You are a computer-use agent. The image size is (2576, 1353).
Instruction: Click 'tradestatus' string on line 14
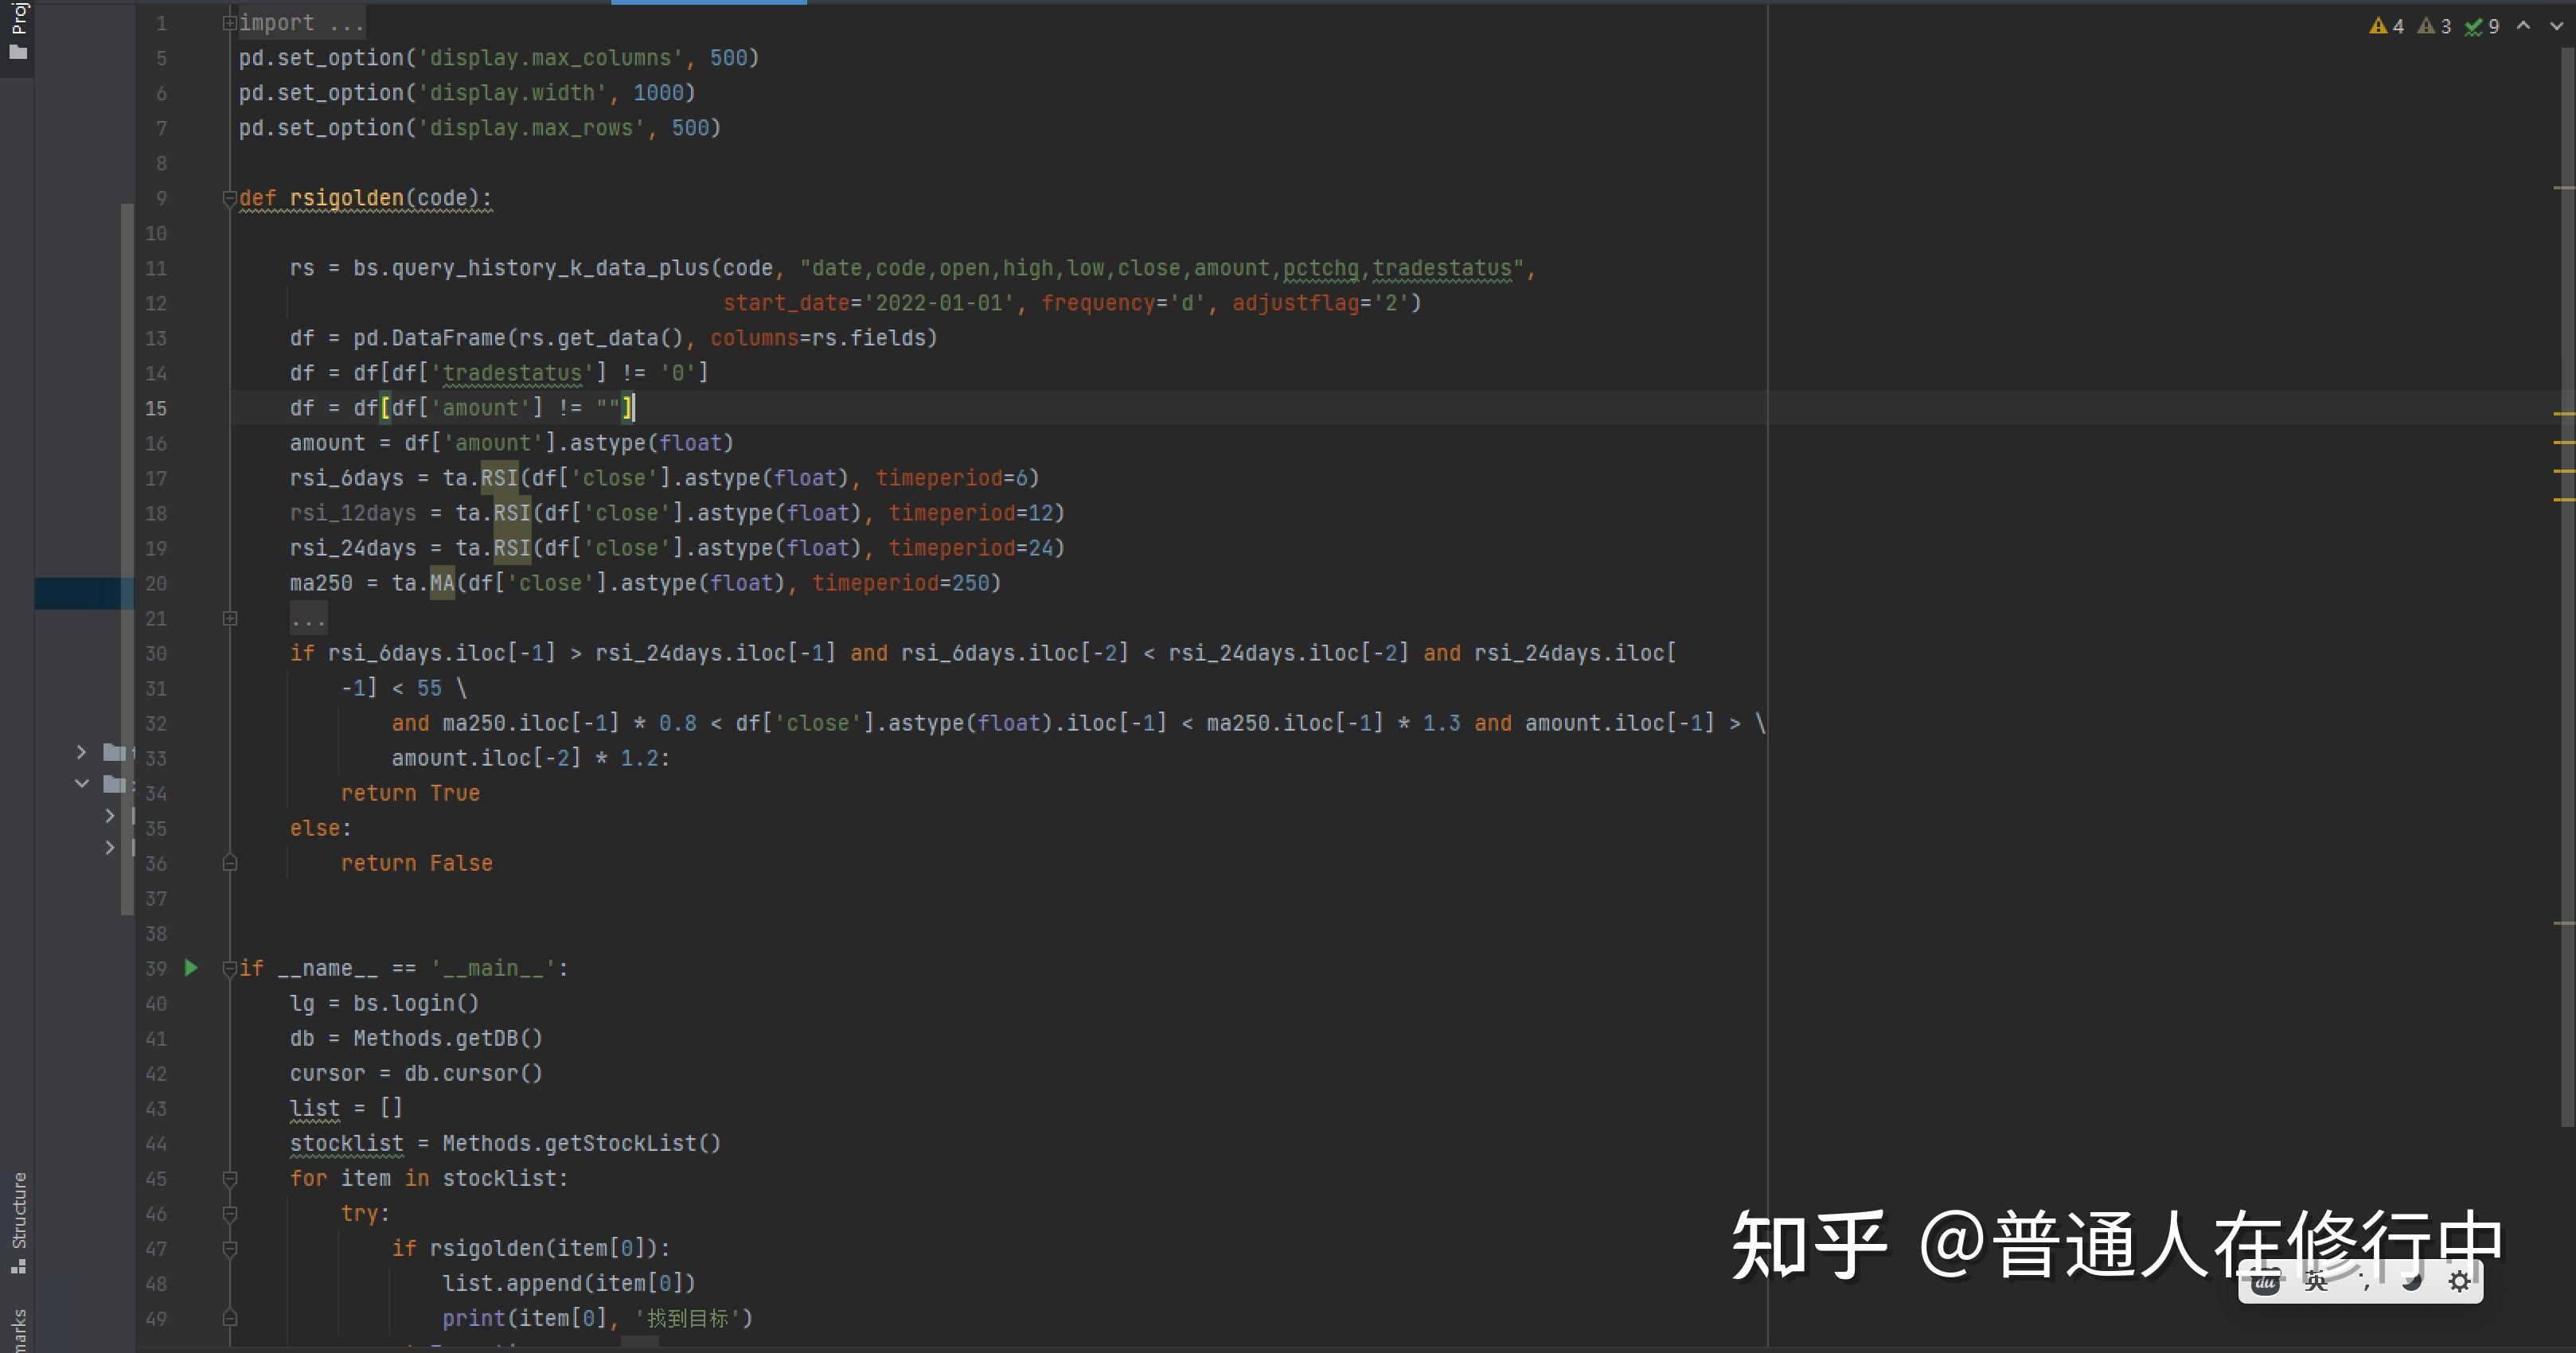click(x=512, y=373)
